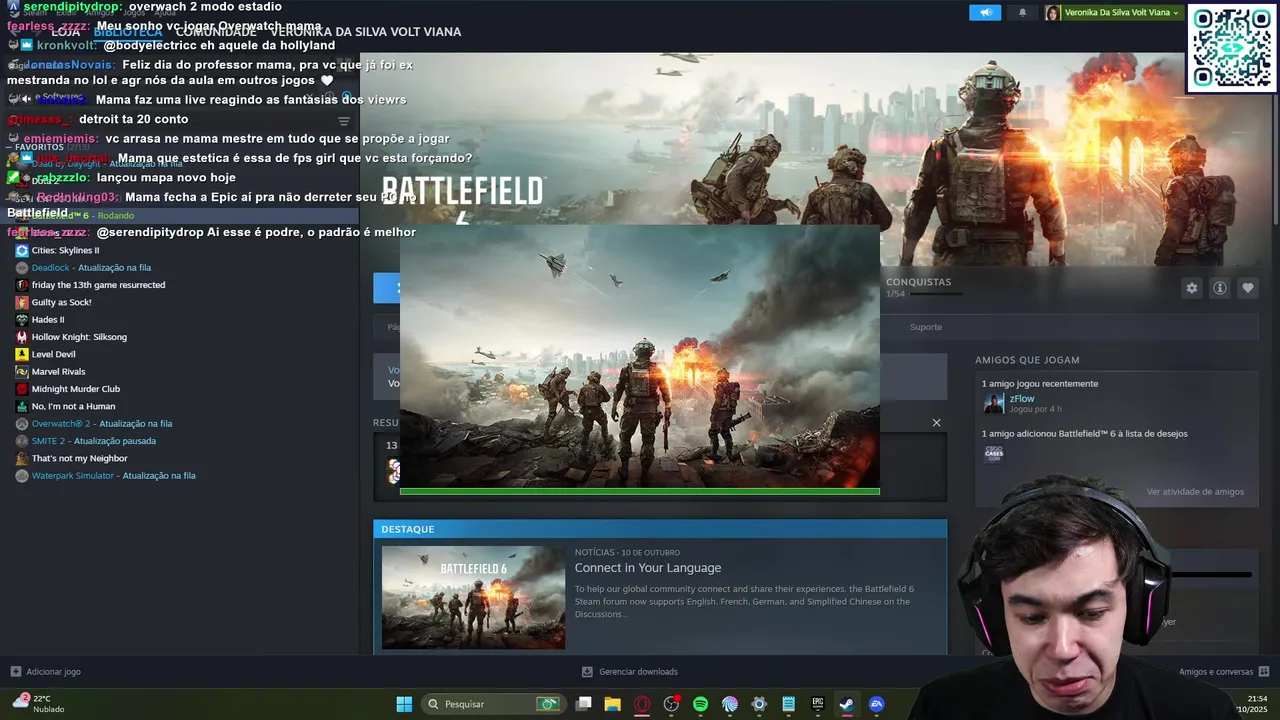The height and width of the screenshot is (720, 1280).
Task: Select Marvel Rivals in the library list
Action: (x=58, y=372)
